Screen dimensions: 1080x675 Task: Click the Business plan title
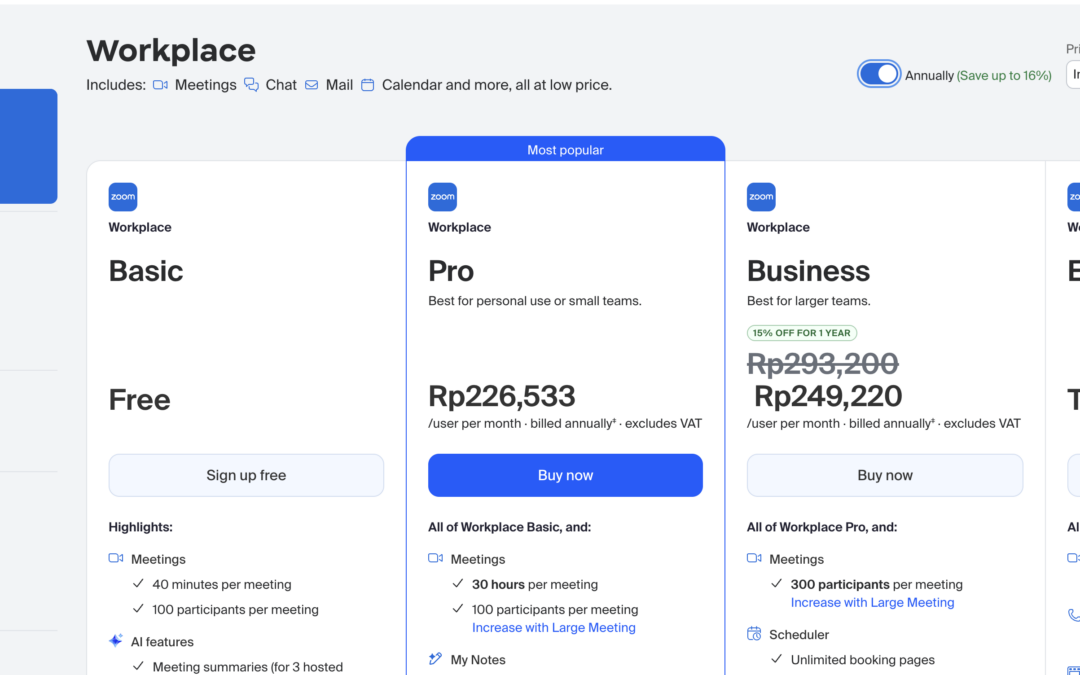[x=809, y=271]
